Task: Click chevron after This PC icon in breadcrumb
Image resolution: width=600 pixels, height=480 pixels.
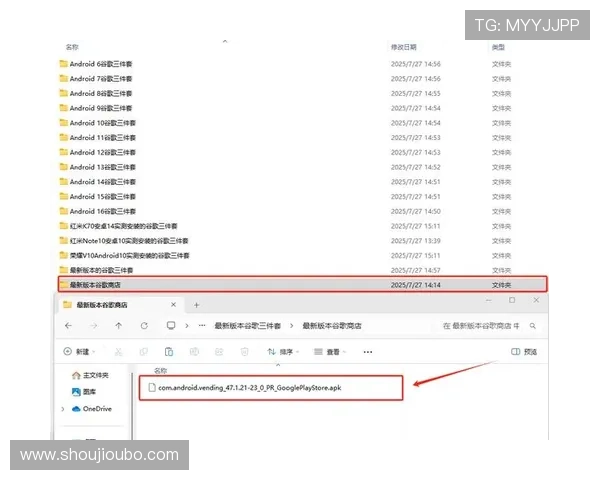Action: pyautogui.click(x=187, y=326)
